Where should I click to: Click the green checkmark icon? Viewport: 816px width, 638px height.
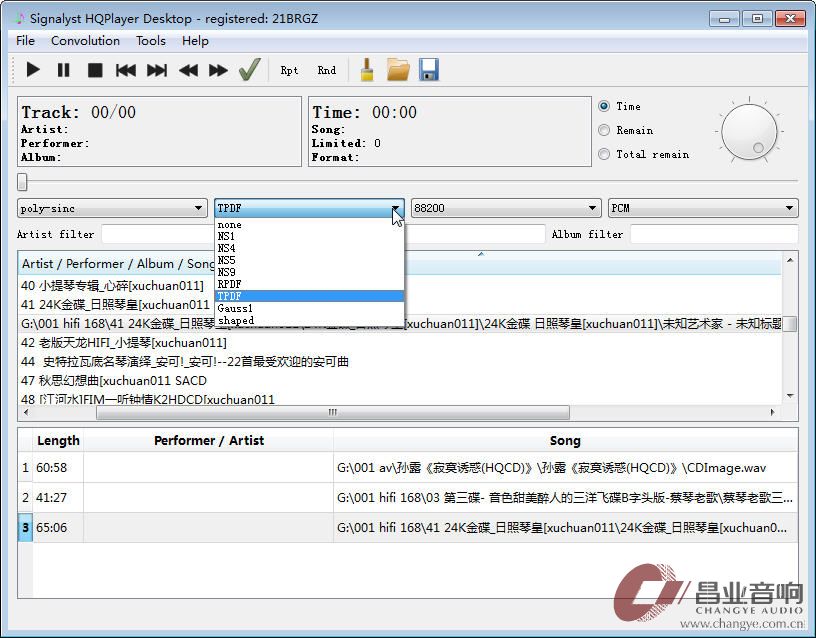pyautogui.click(x=250, y=69)
